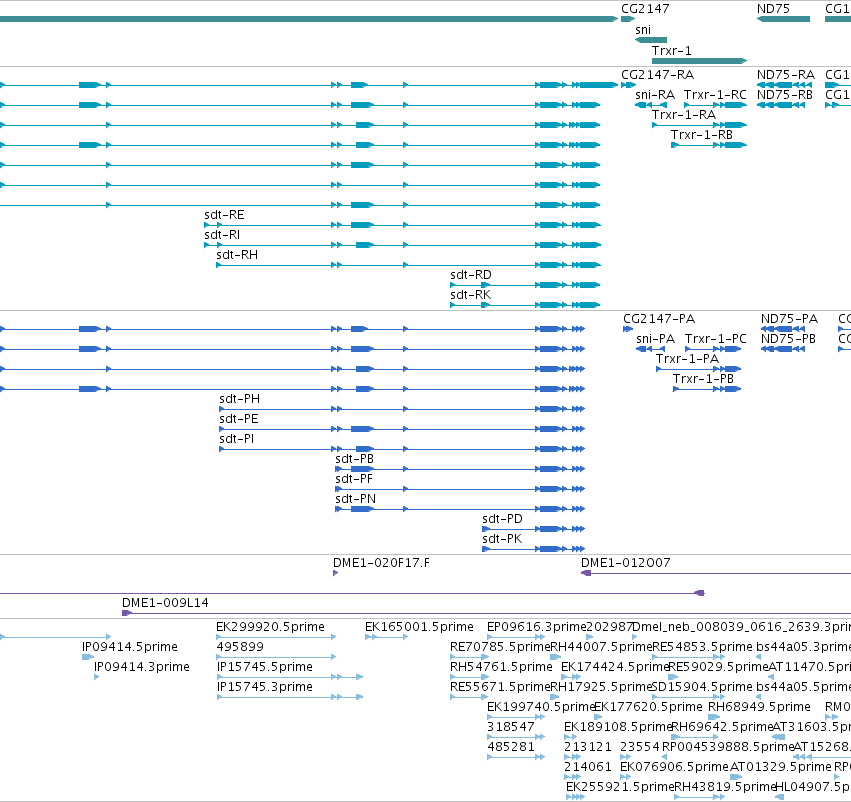This screenshot has height=802, width=851.
Task: Click the EK177620.5prime EST label
Action: (648, 706)
